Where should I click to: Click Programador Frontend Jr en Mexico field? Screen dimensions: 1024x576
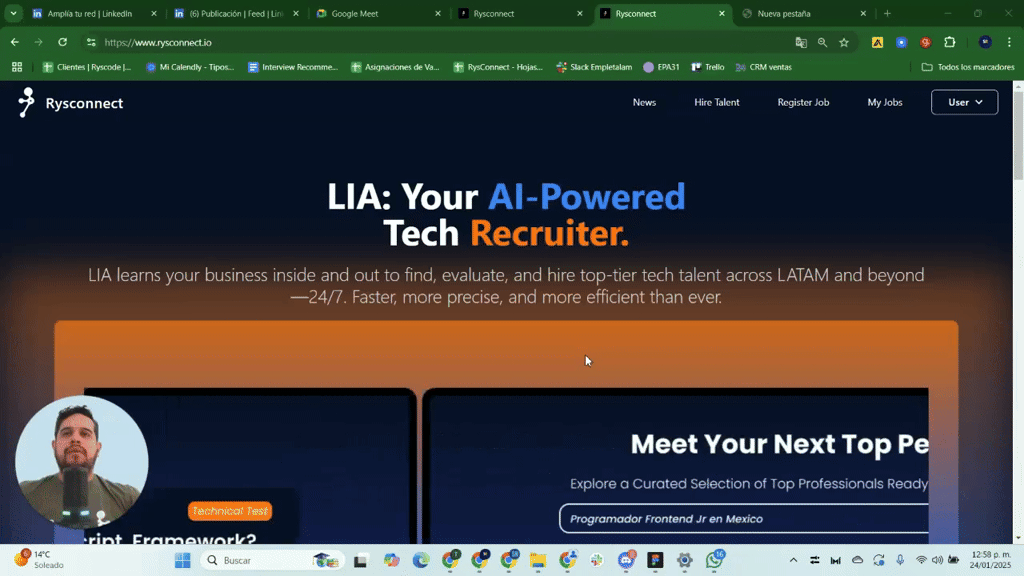[744, 519]
